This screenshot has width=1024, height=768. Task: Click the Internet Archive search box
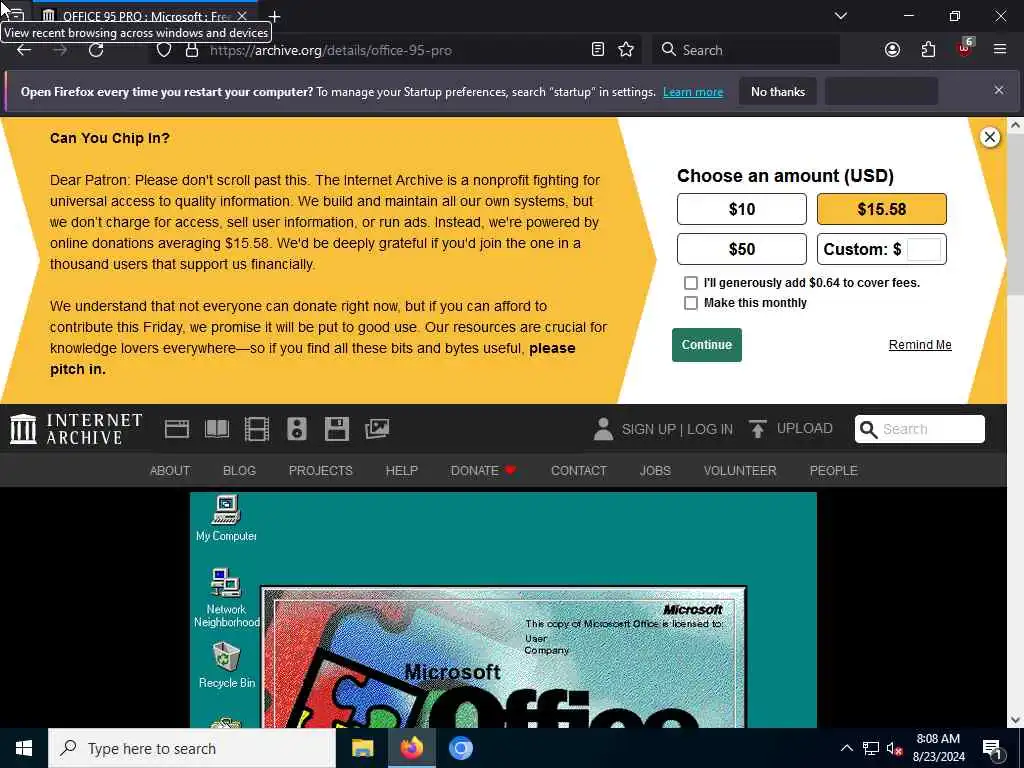[x=920, y=429]
